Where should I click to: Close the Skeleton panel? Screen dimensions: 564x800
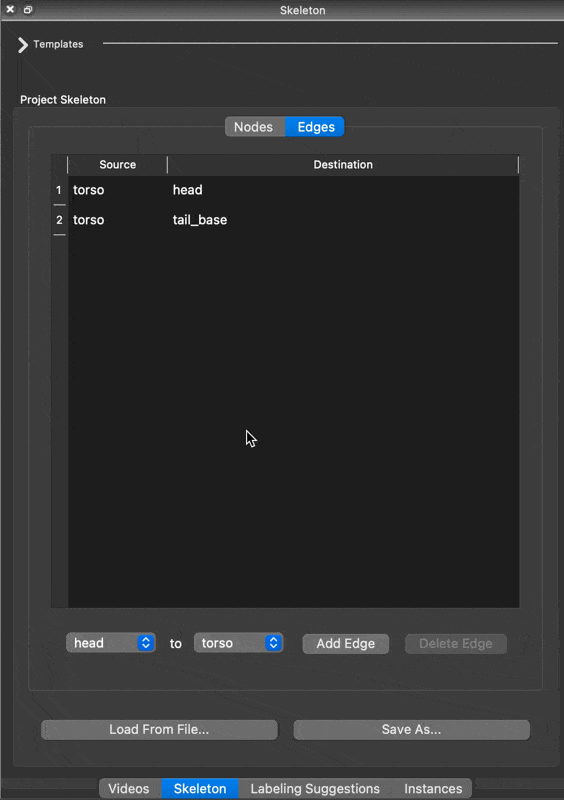coord(10,10)
